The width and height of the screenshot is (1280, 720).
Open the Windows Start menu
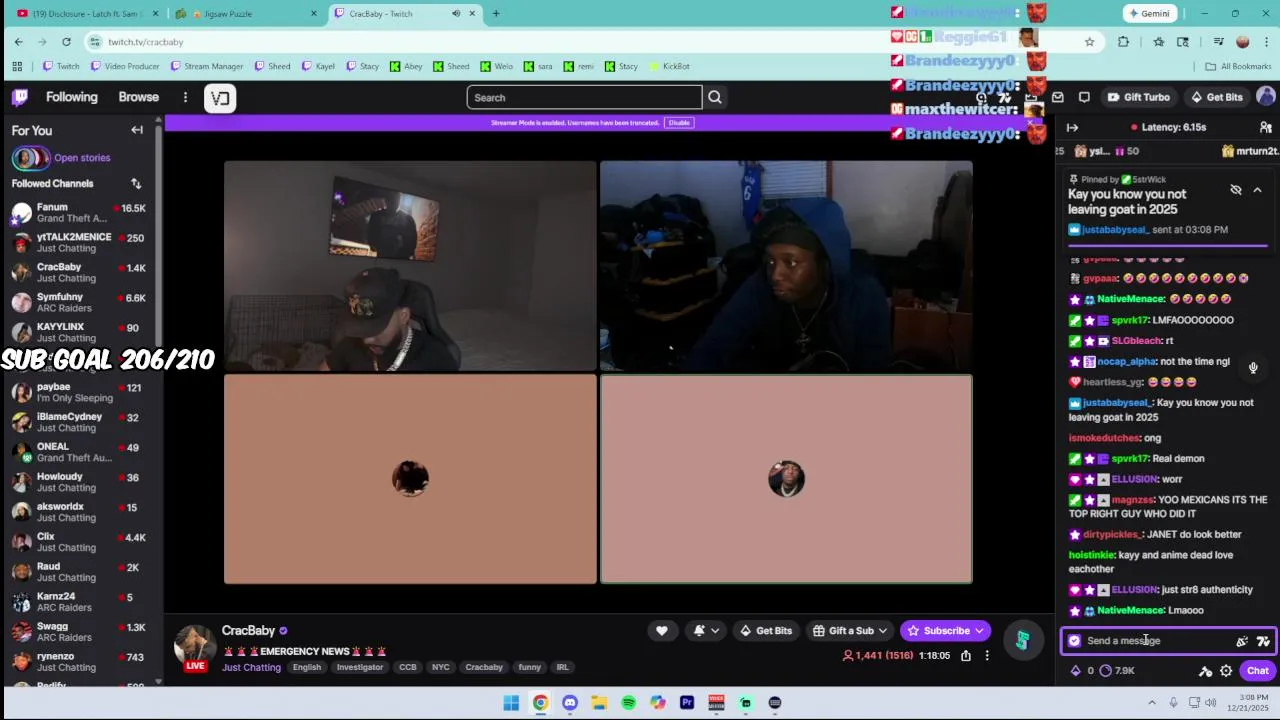(x=511, y=703)
